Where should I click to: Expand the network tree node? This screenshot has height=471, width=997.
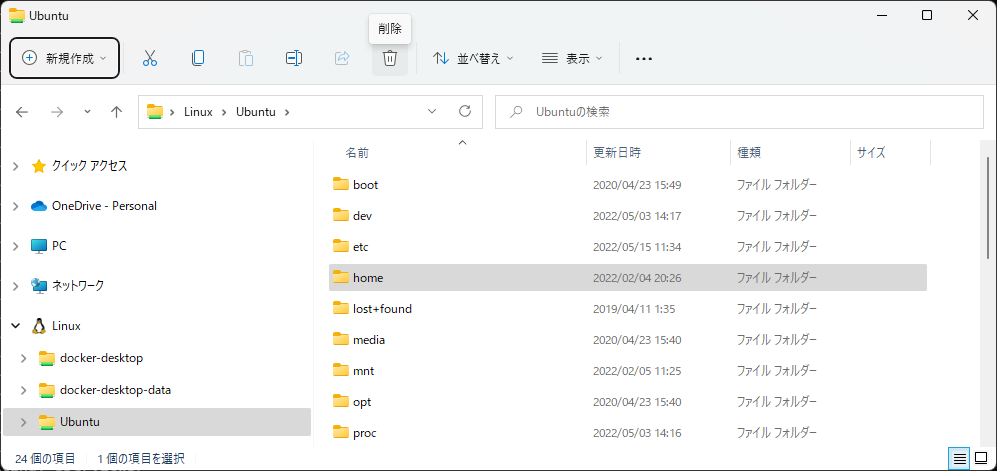[x=16, y=286]
